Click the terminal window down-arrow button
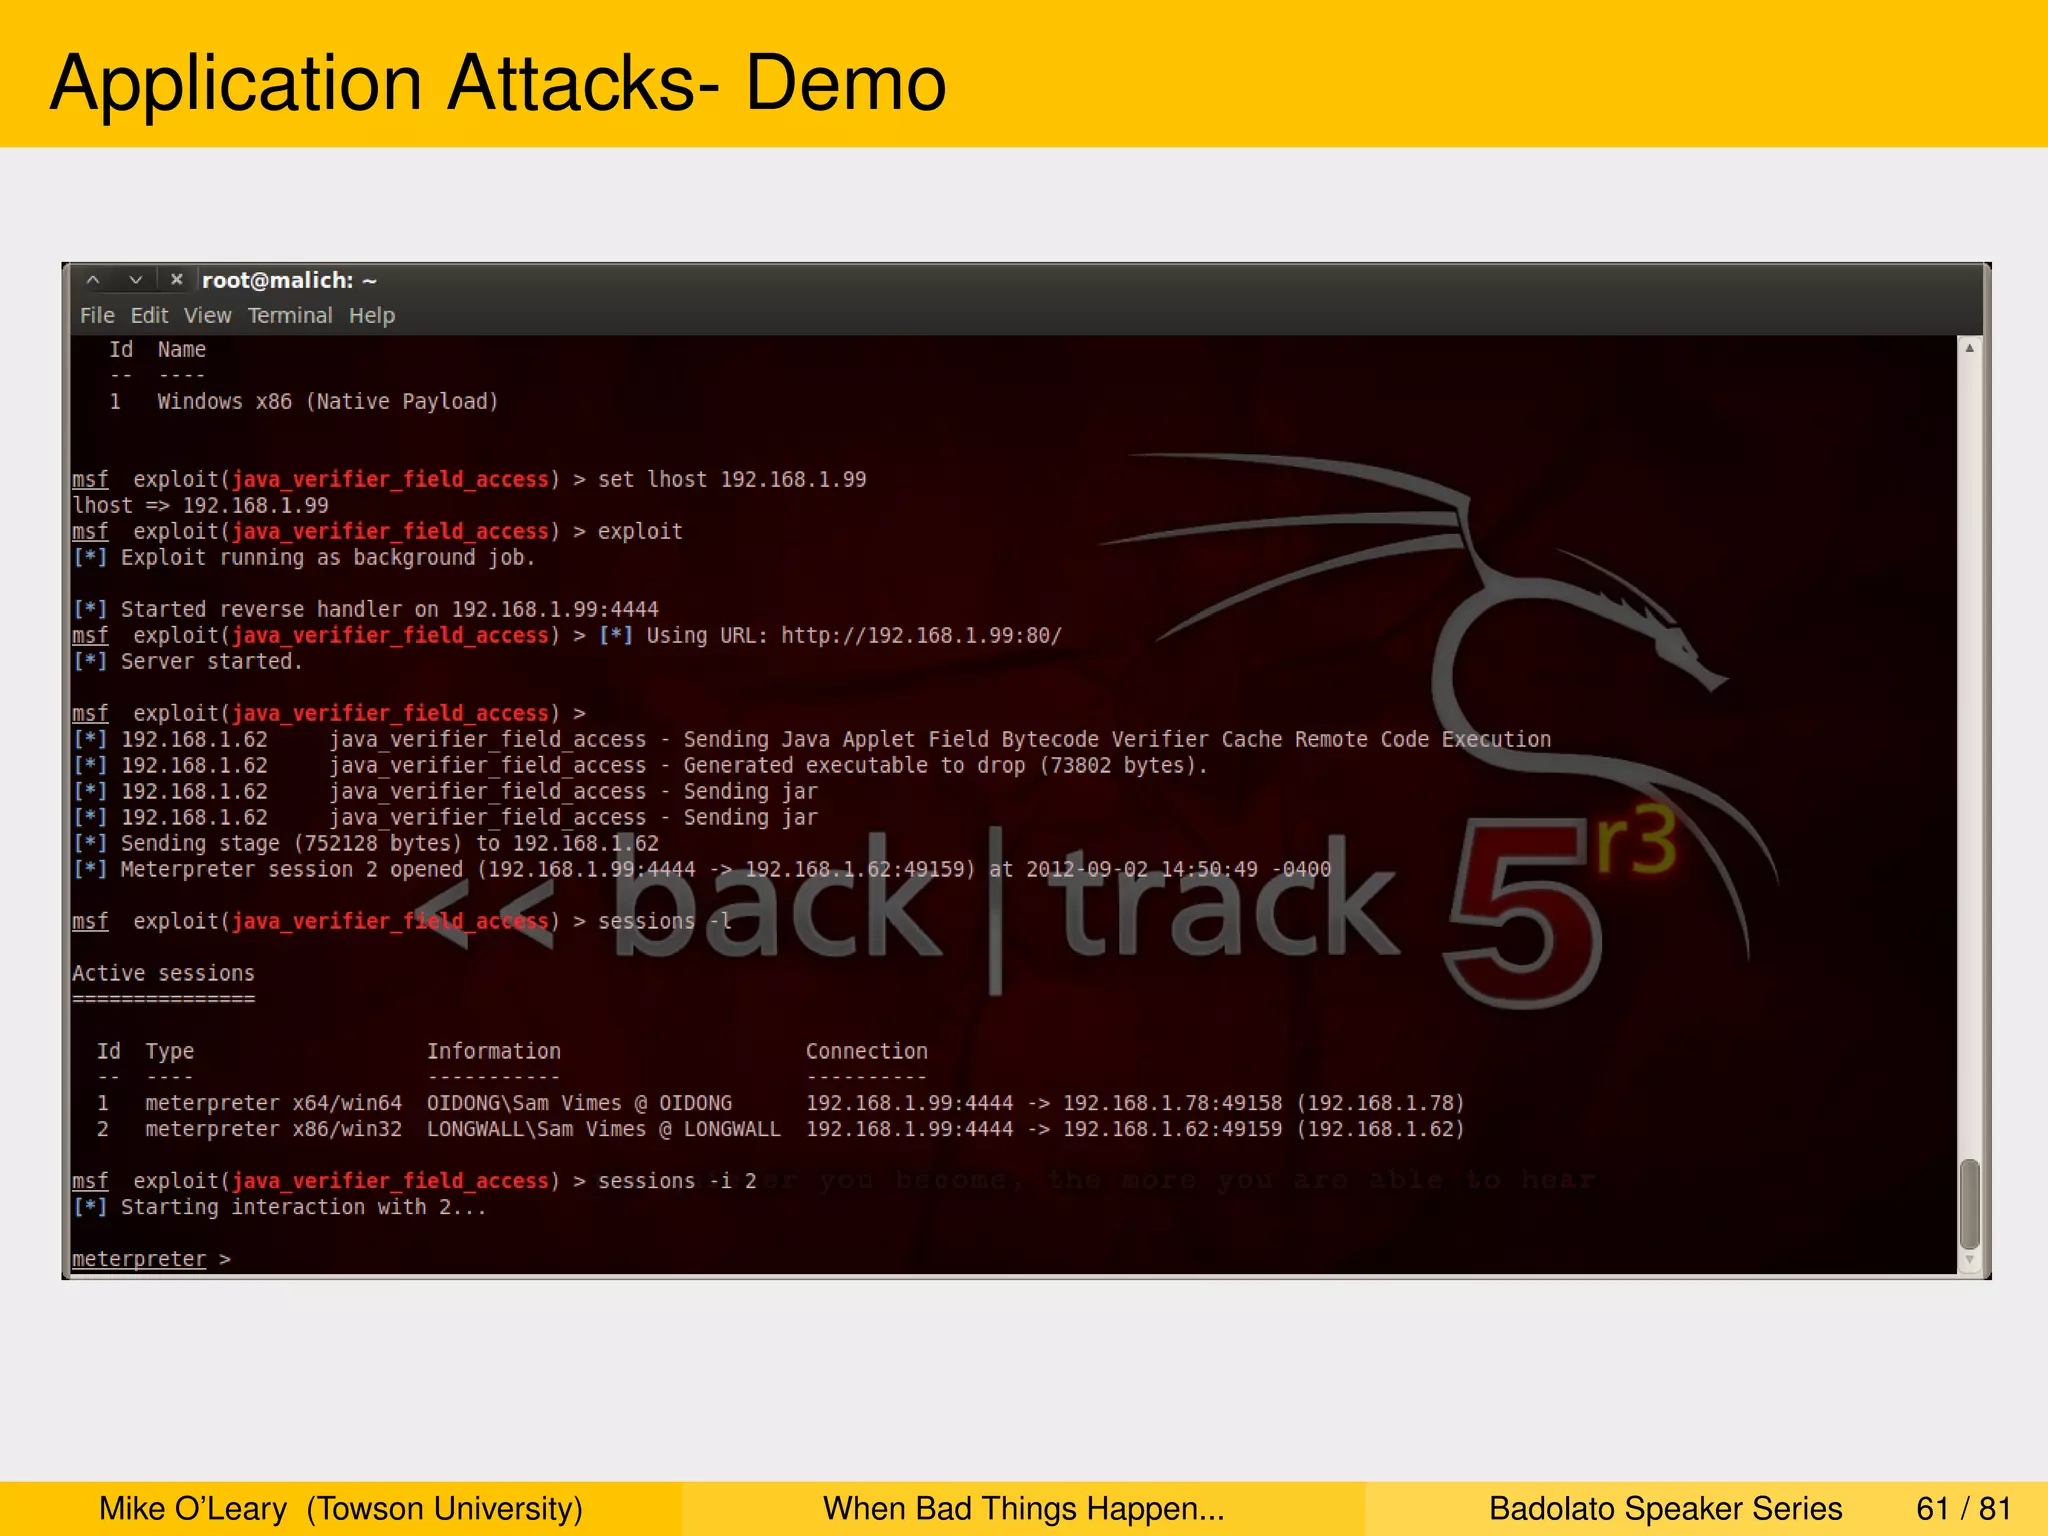Image resolution: width=2048 pixels, height=1536 pixels. coord(135,280)
